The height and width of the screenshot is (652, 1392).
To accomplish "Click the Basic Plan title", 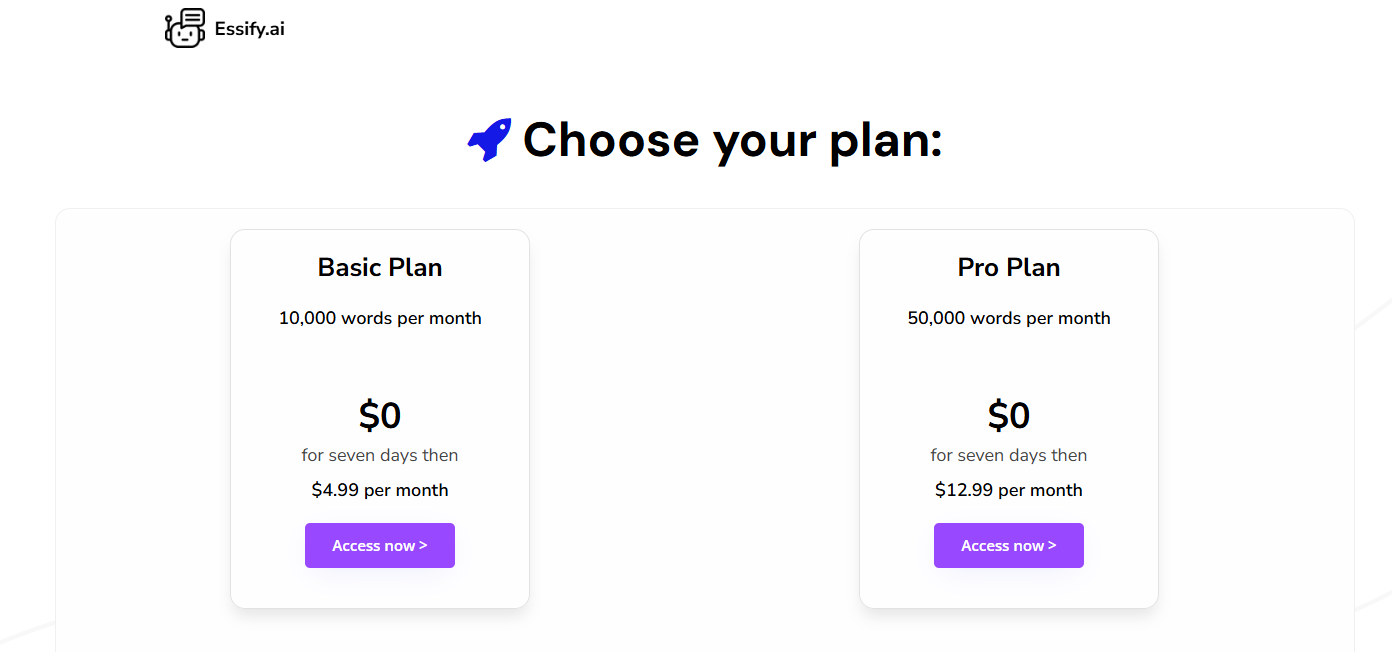I will [x=380, y=267].
